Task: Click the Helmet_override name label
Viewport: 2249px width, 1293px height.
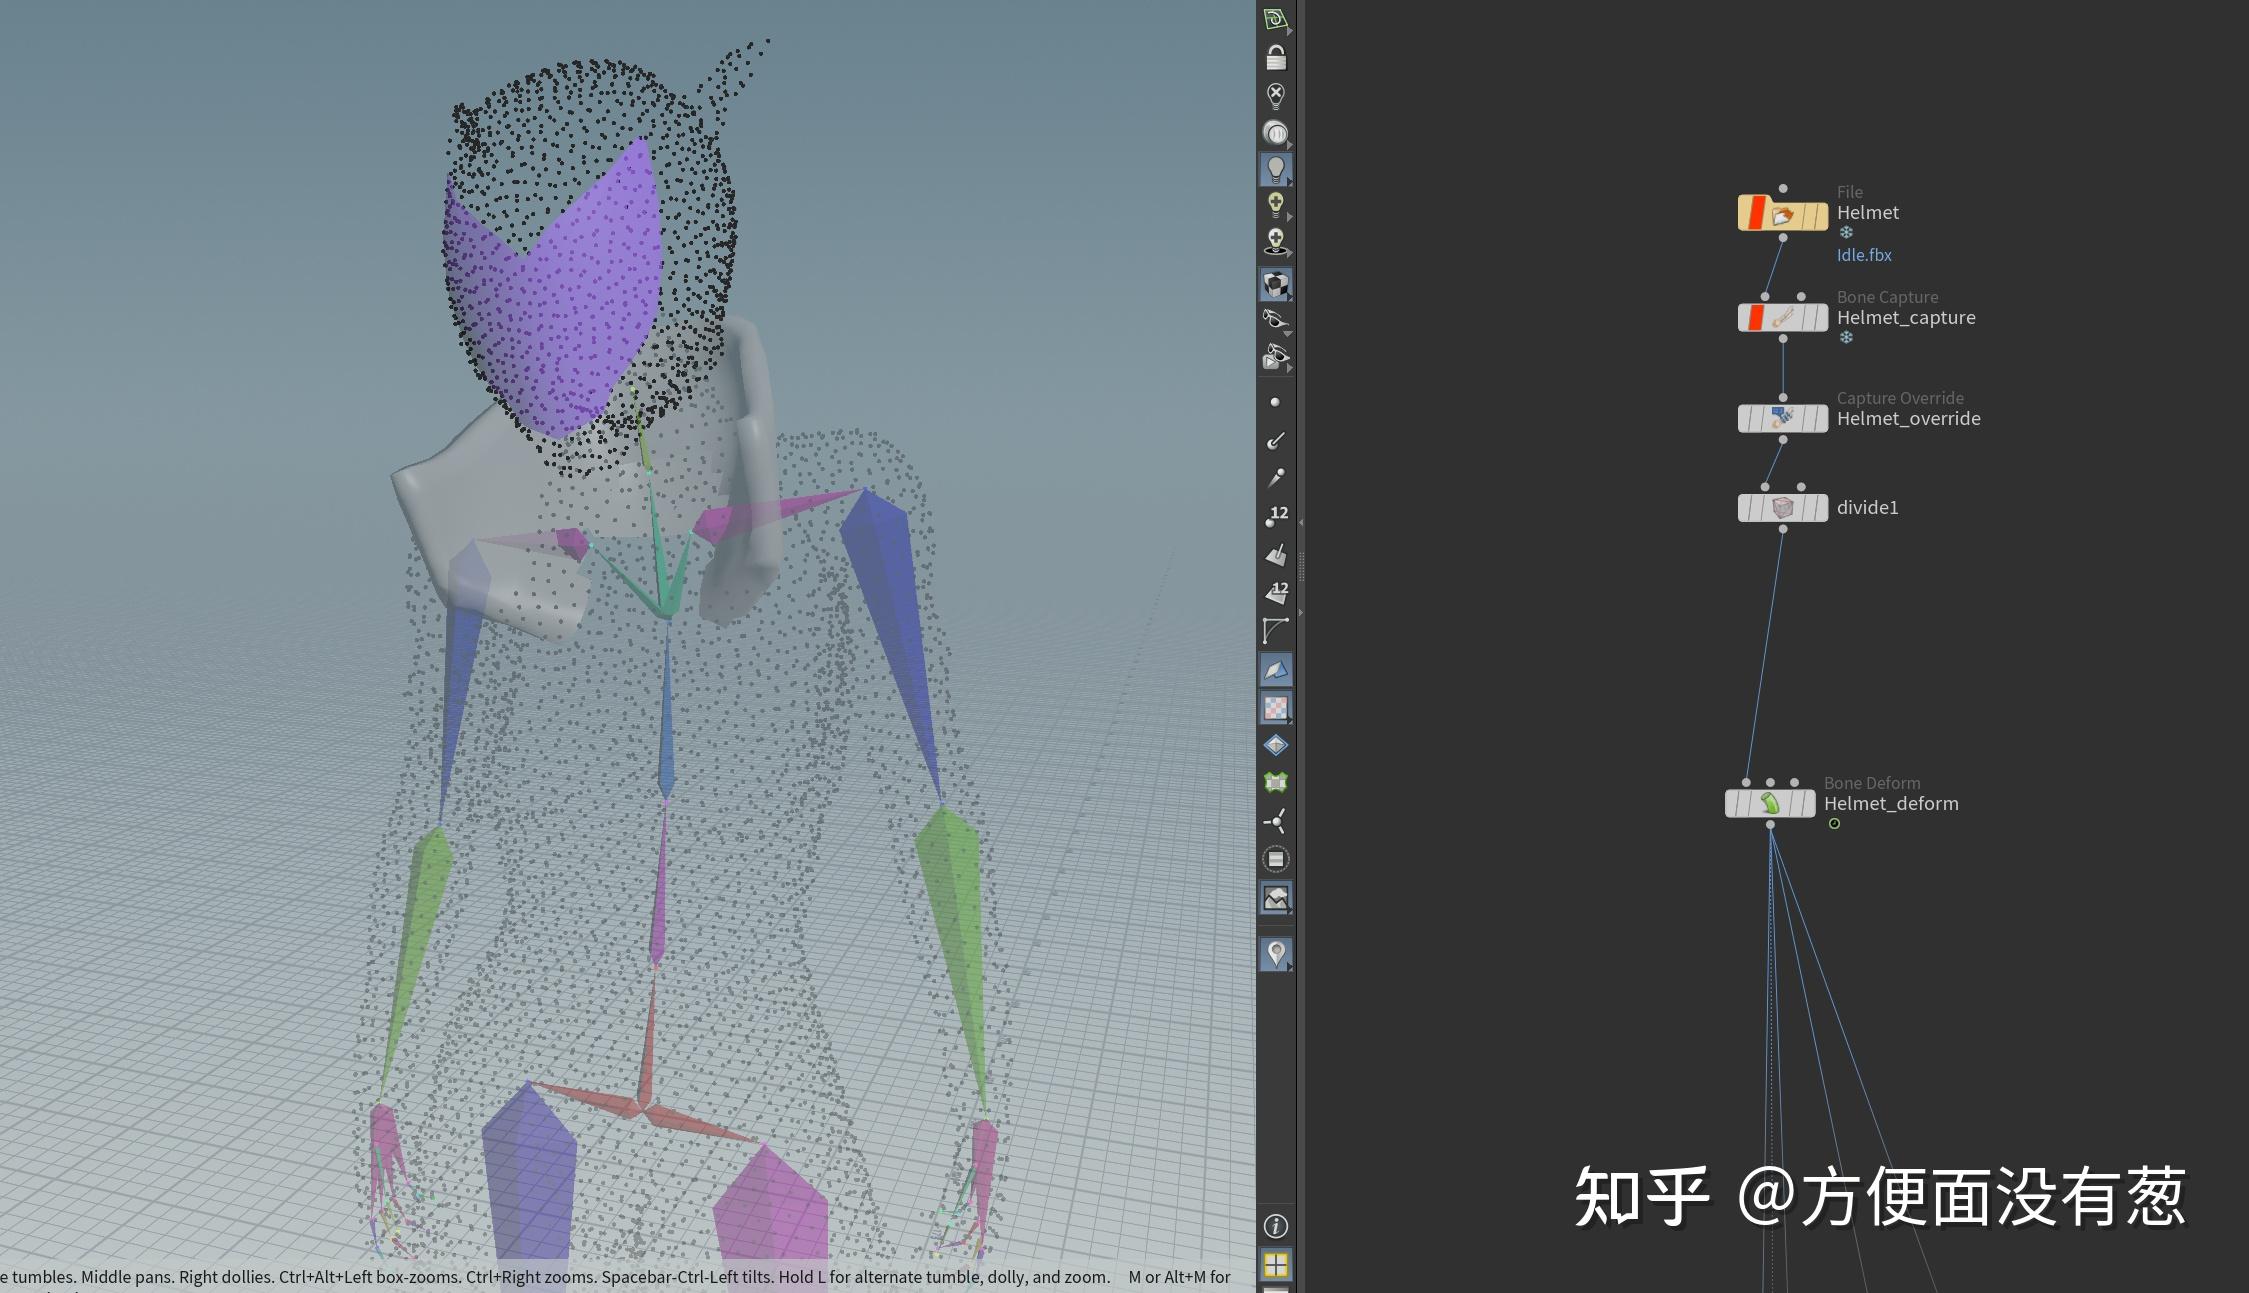Action: point(1908,418)
